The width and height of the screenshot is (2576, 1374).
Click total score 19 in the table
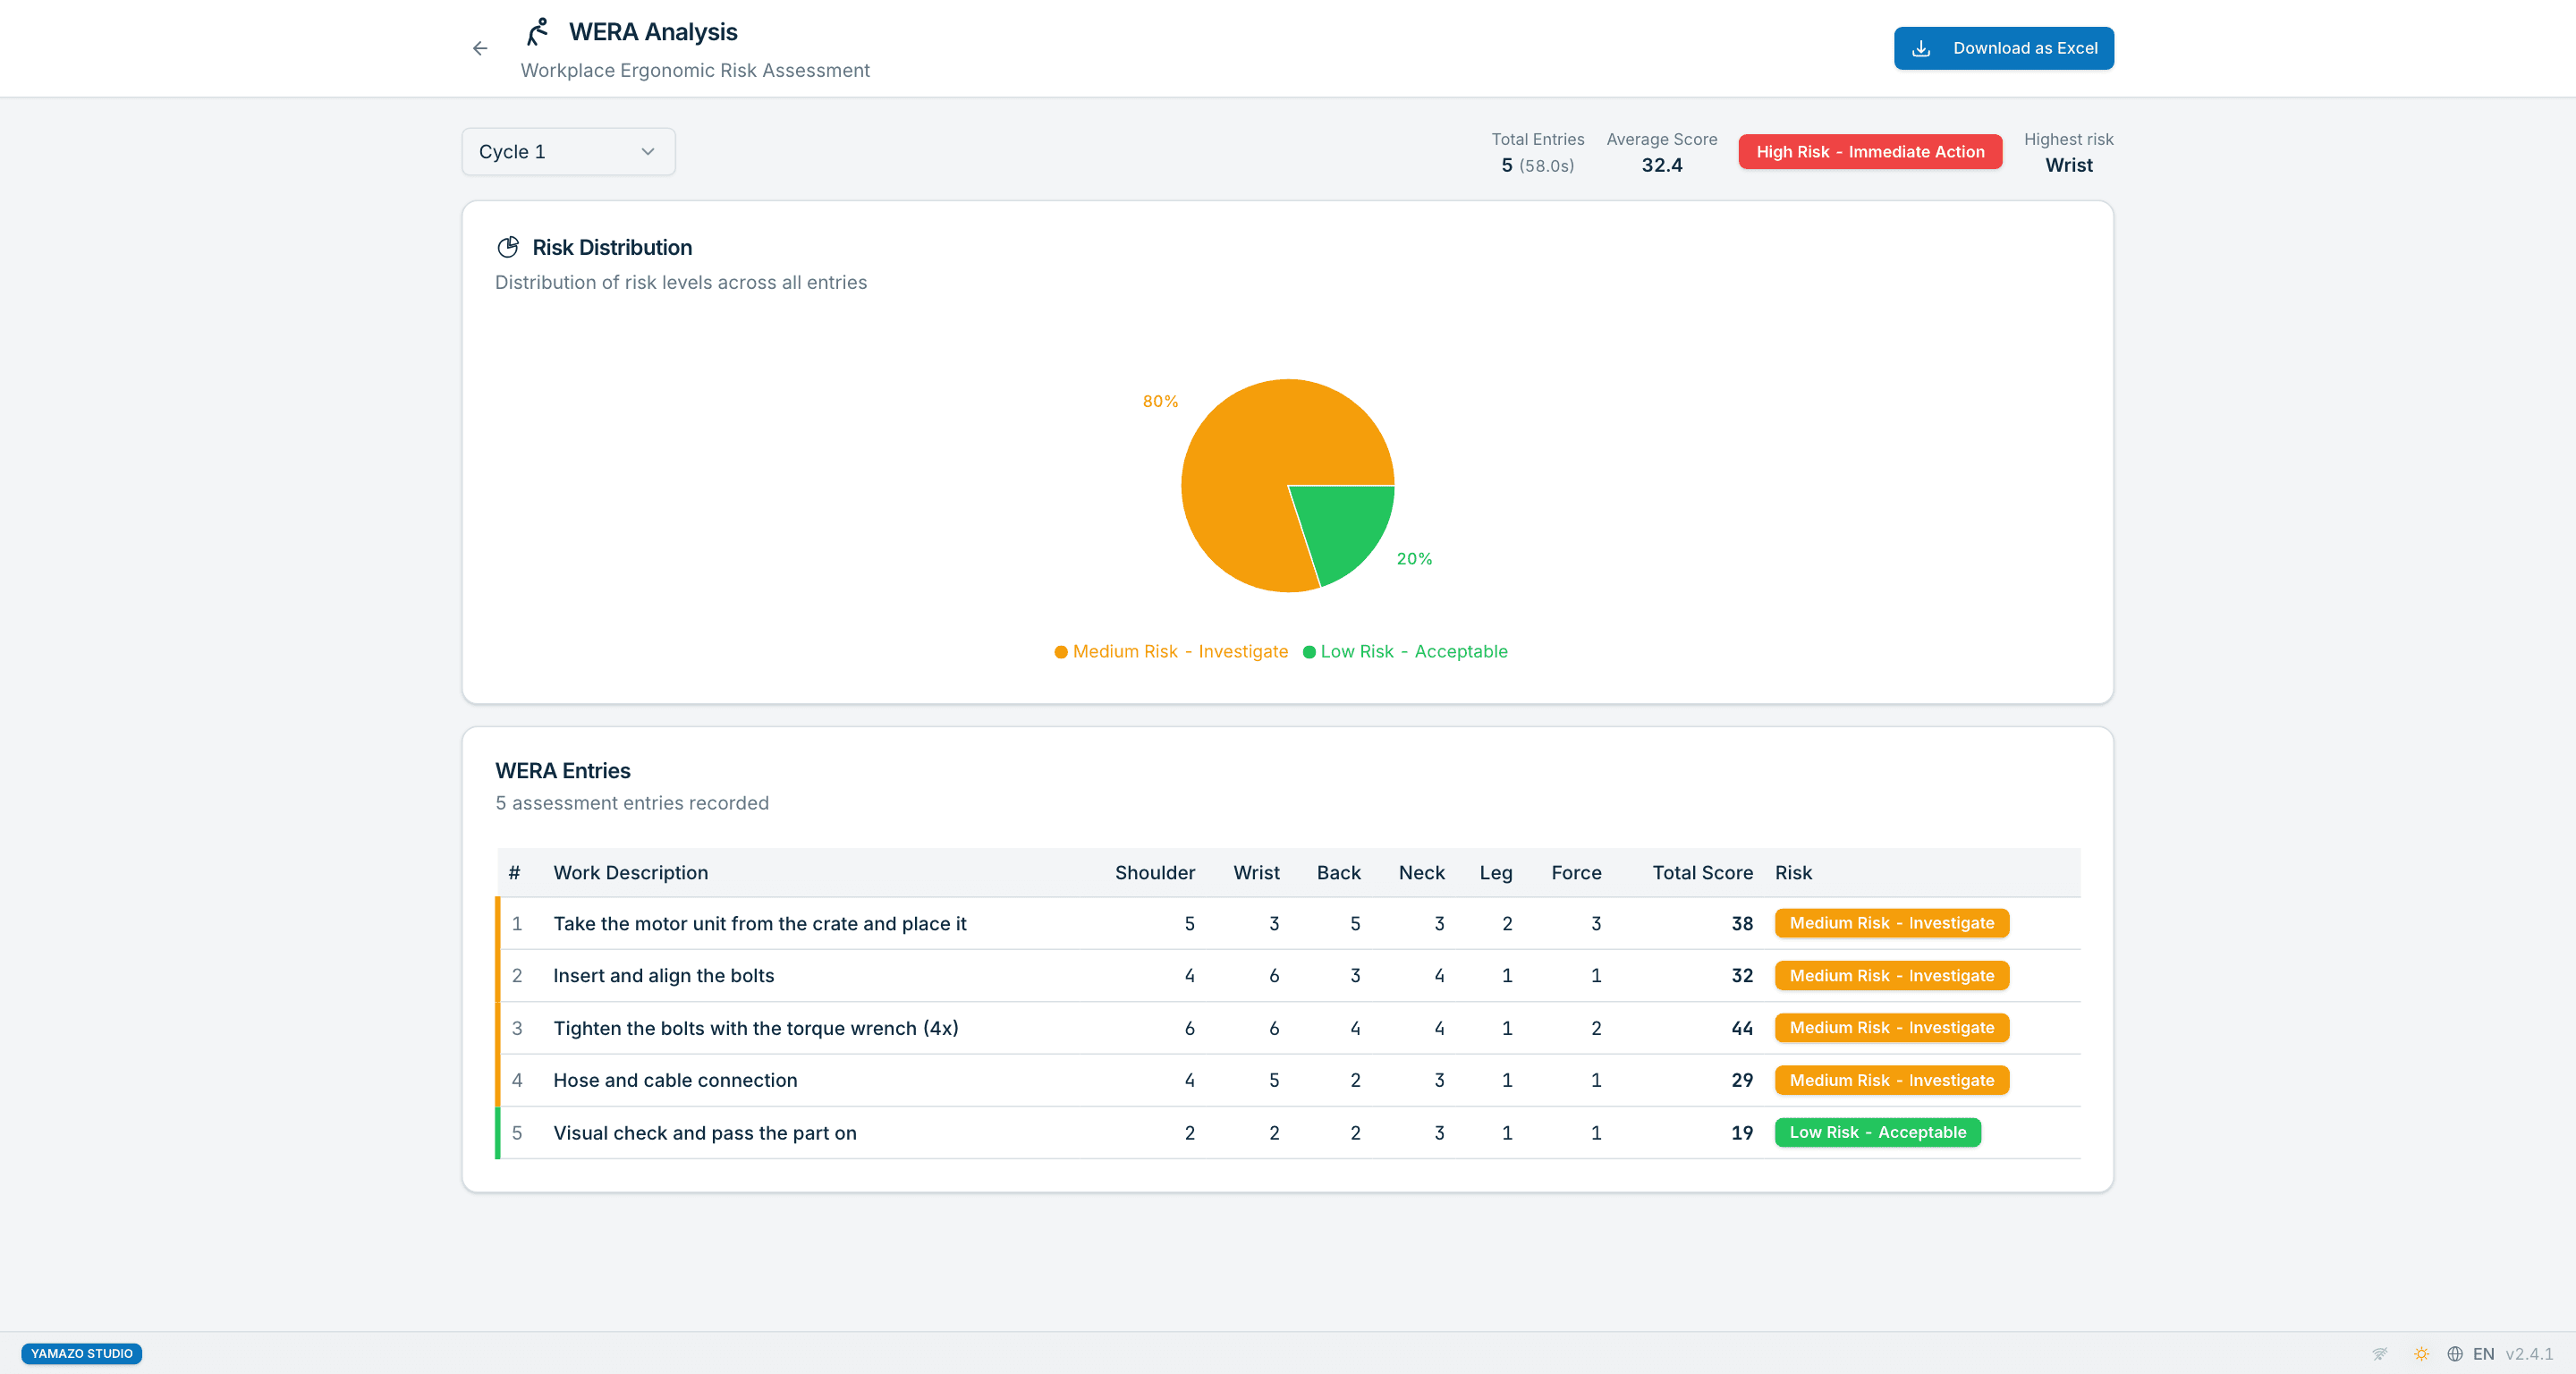point(1742,1133)
